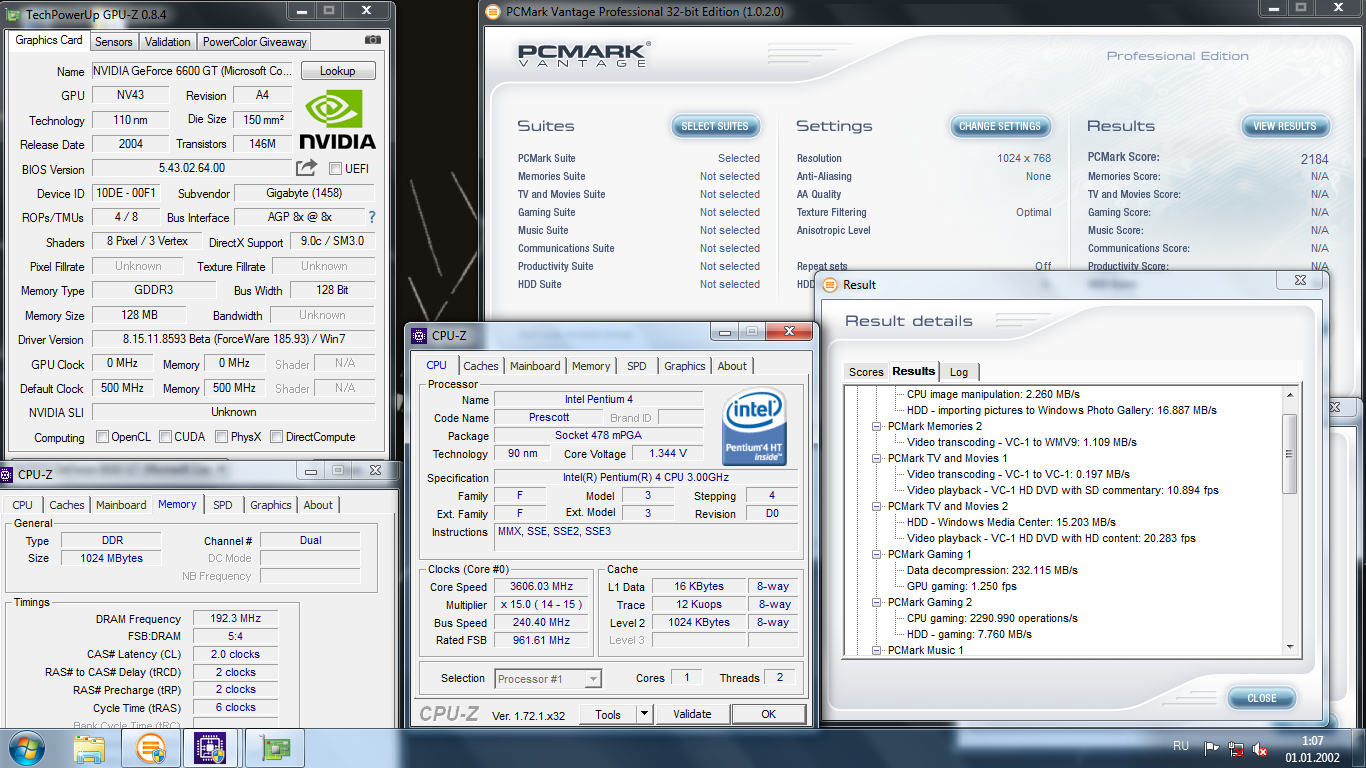The width and height of the screenshot is (1366, 768).
Task: Click the Core Speed value 3606.03 MHz
Action: (x=541, y=587)
